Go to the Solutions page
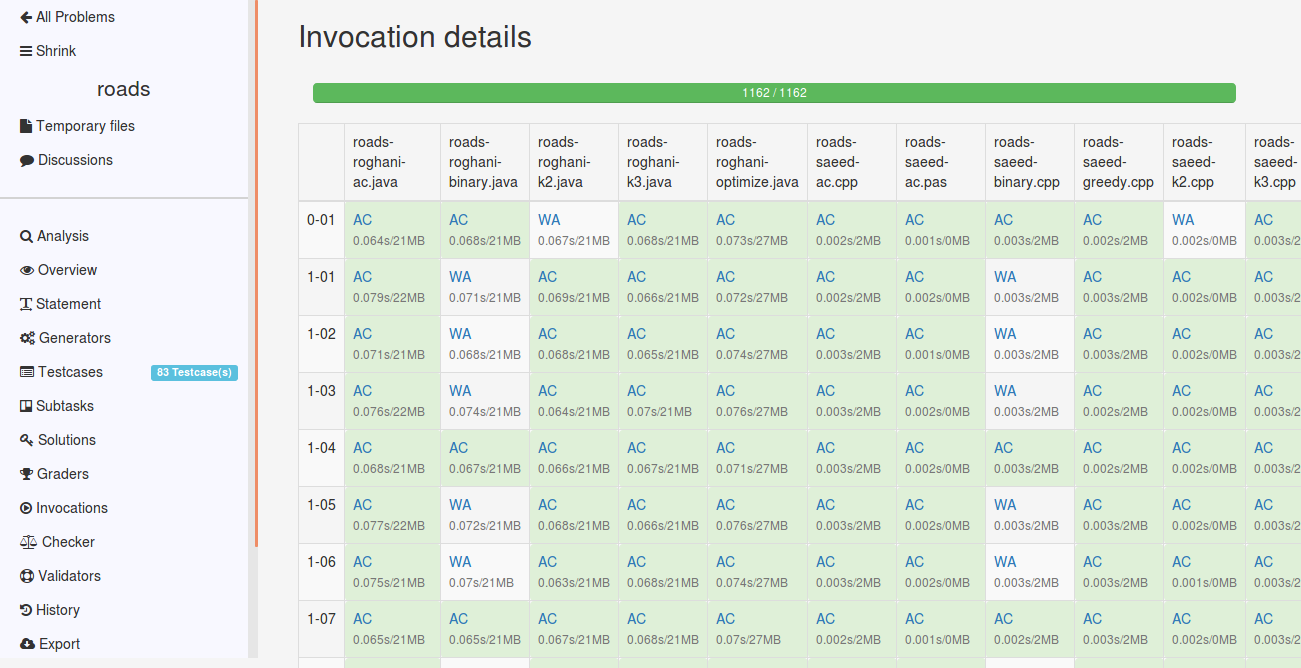This screenshot has width=1301, height=668. 66,440
